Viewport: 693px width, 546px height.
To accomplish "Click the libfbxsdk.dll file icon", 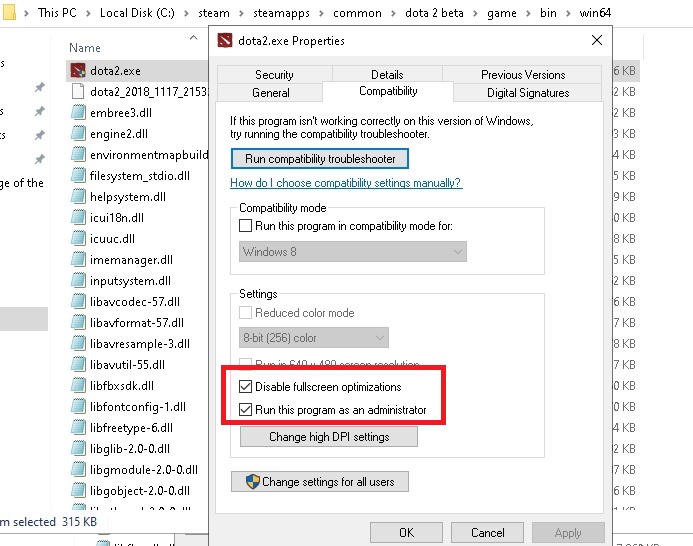I will click(x=78, y=386).
